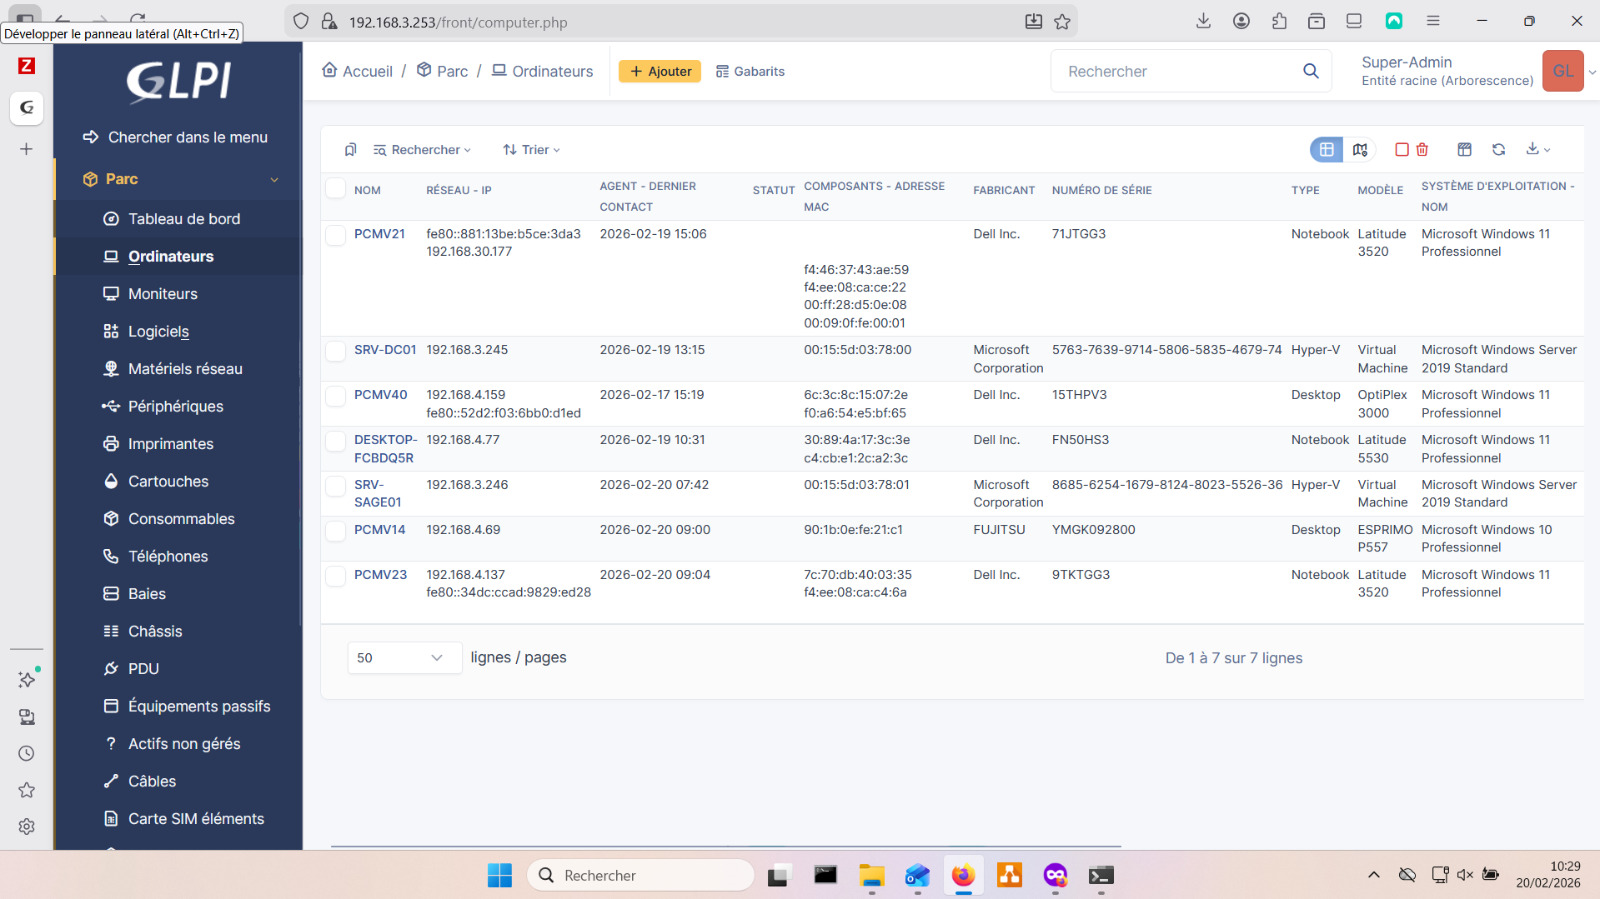Change the 50 lignes per page dropdown
The image size is (1600, 899).
tap(404, 658)
